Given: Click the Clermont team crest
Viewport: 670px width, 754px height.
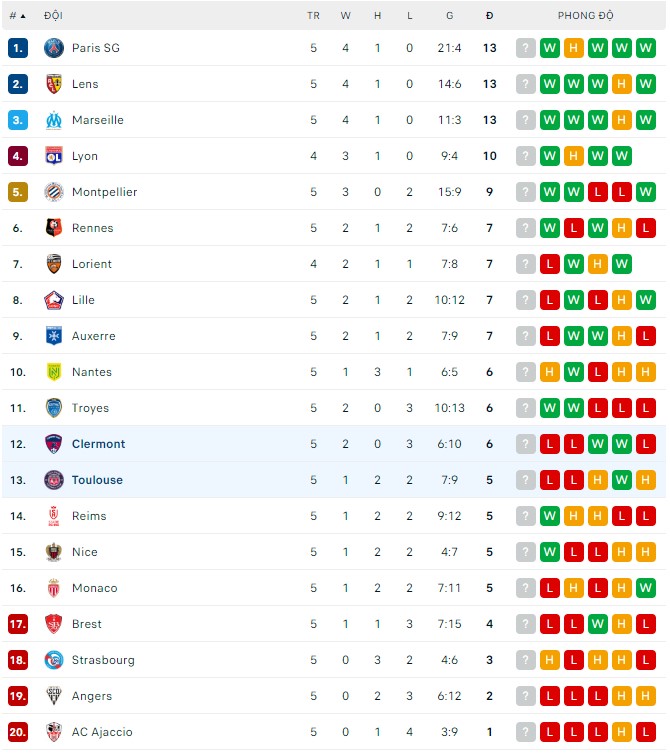Looking at the screenshot, I should click(54, 444).
